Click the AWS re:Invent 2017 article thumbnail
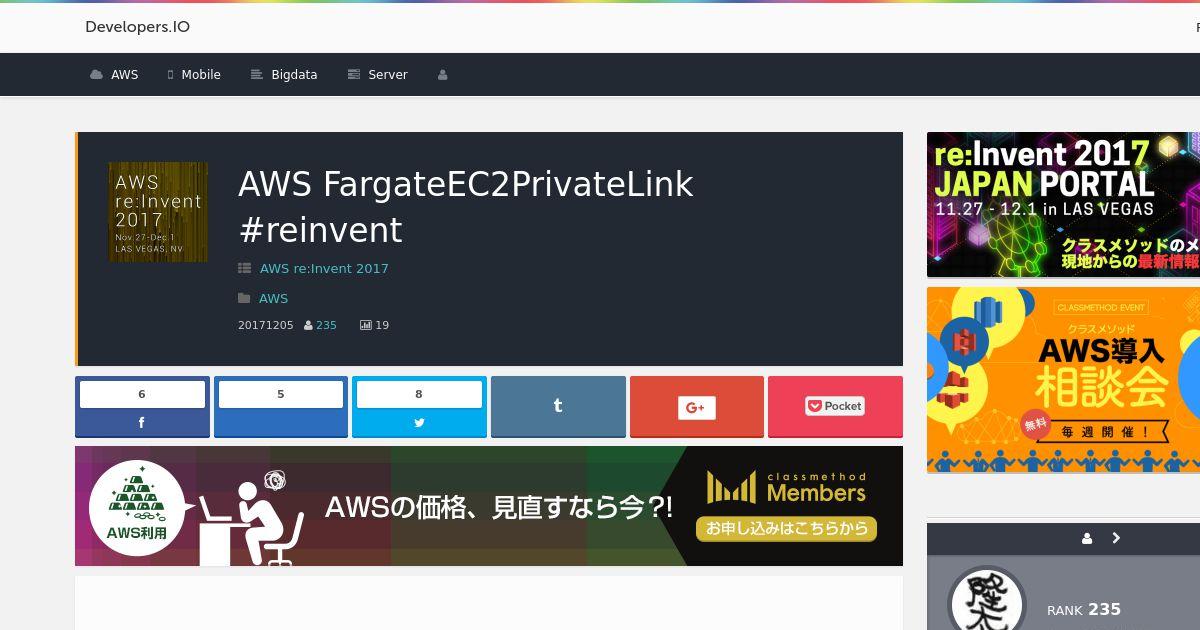The image size is (1200, 630). (x=158, y=212)
